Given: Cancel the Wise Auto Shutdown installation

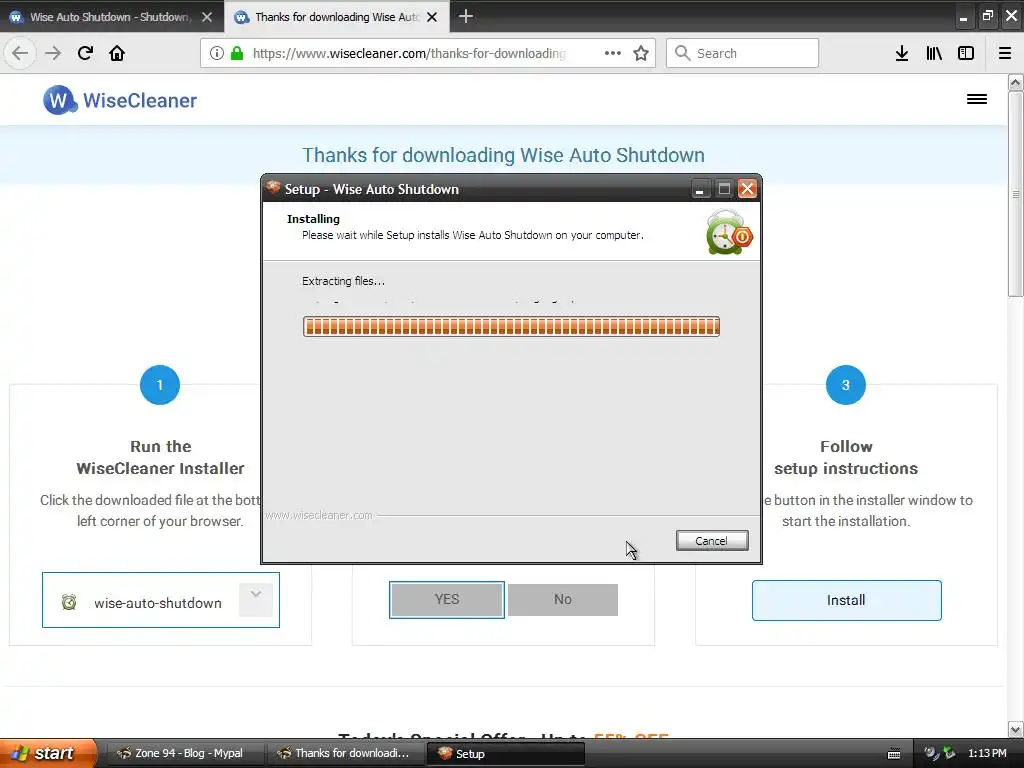Looking at the screenshot, I should coord(712,541).
